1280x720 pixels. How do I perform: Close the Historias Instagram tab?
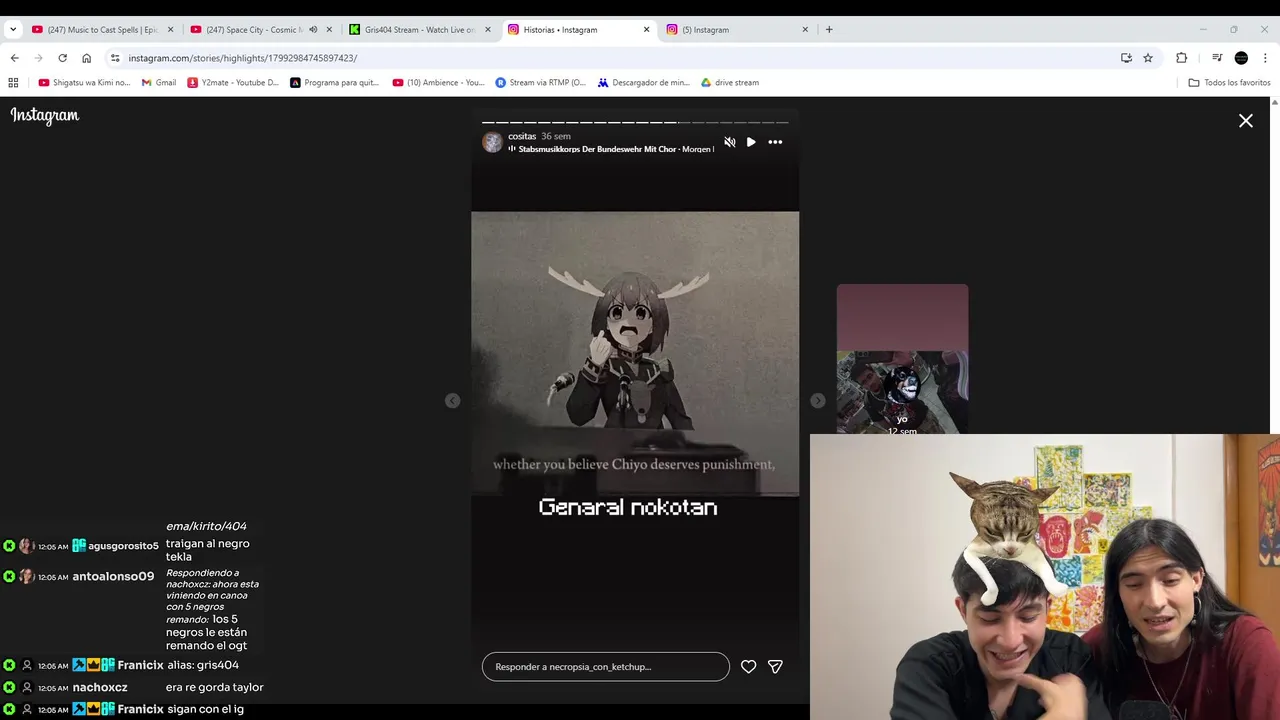pyautogui.click(x=646, y=30)
